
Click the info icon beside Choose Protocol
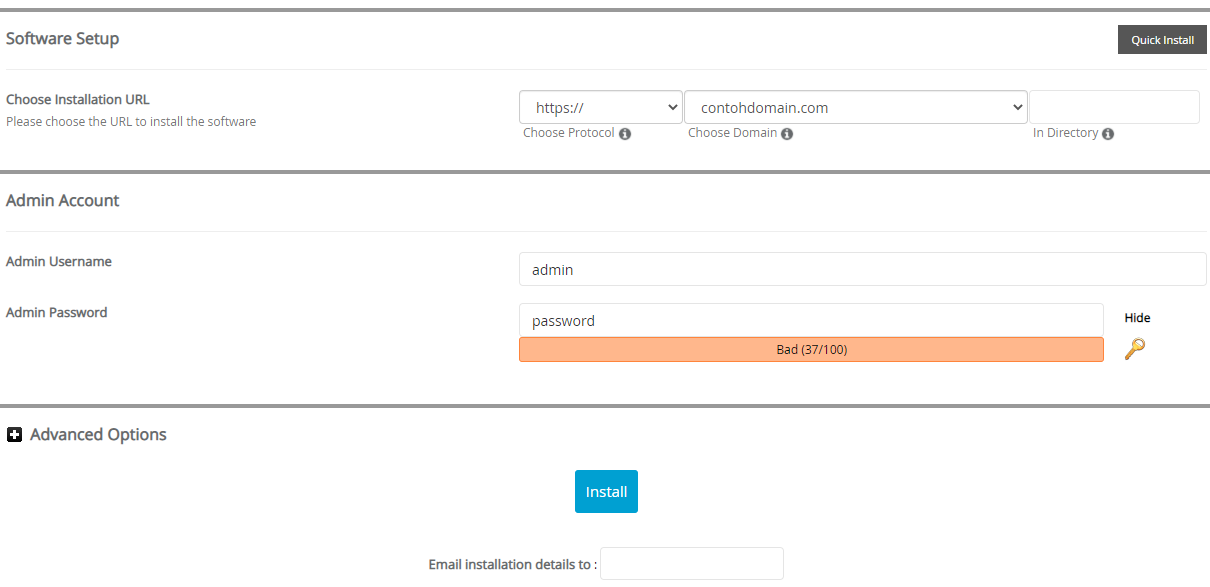pos(625,134)
